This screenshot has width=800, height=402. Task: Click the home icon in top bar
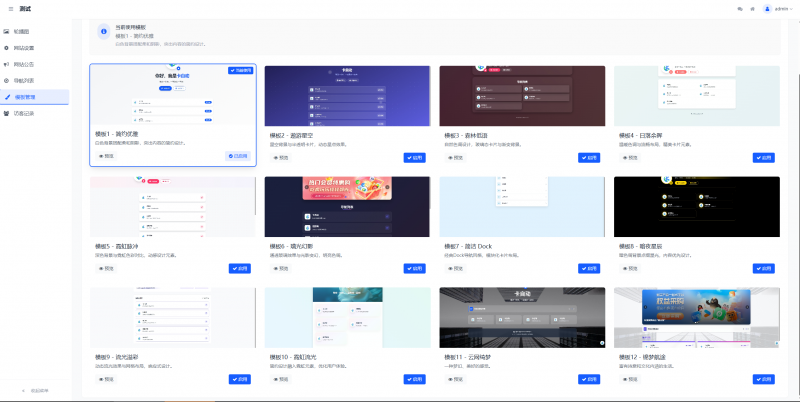(752, 8)
